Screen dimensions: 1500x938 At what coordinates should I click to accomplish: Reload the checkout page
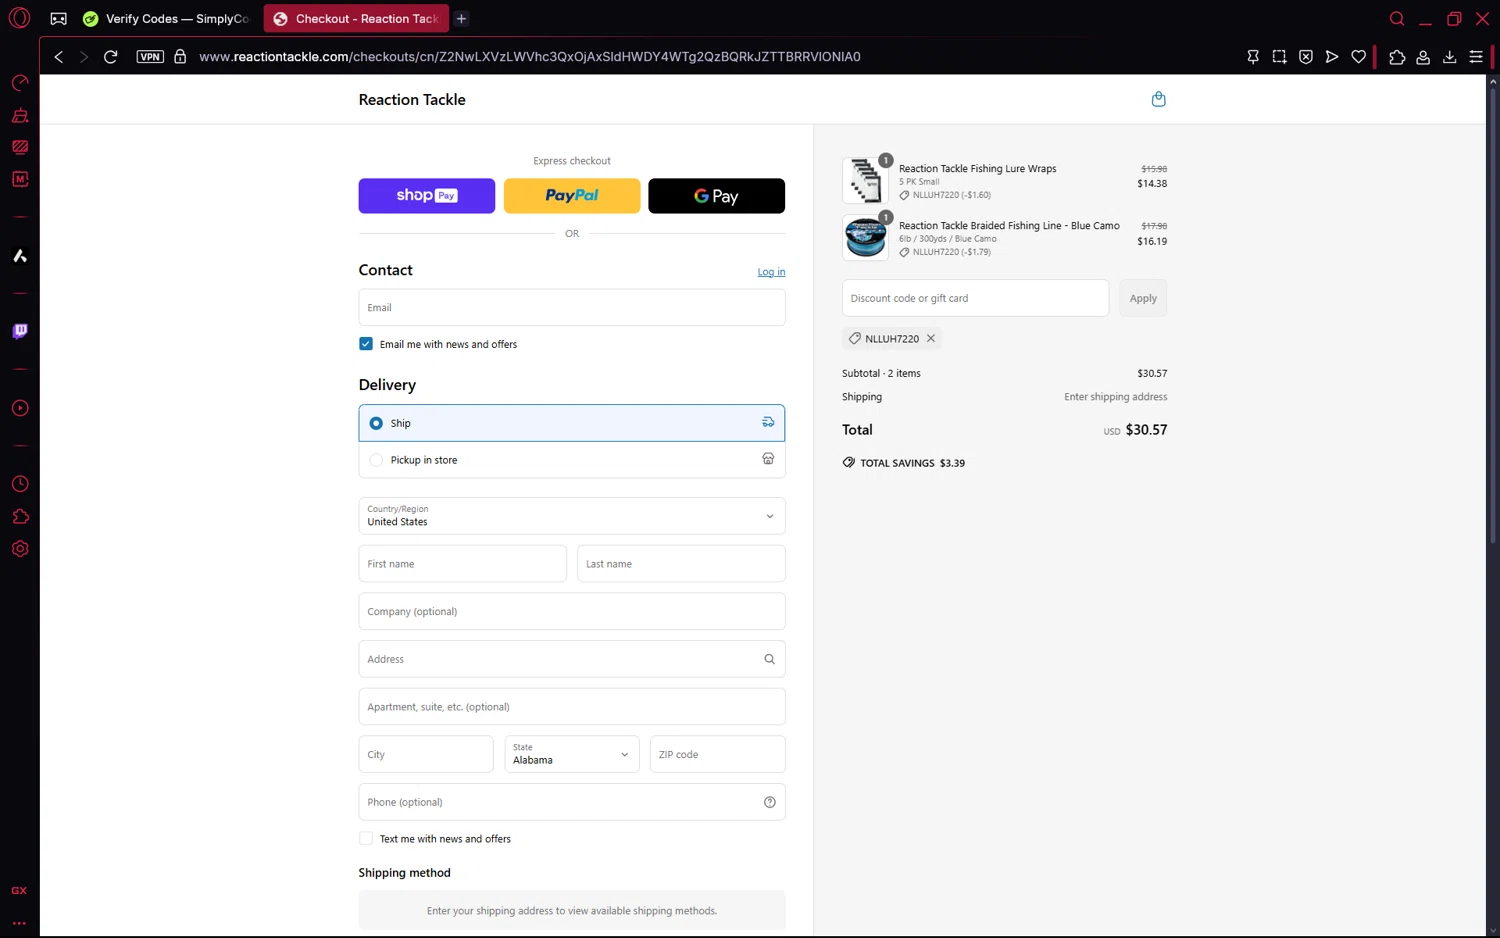point(111,57)
